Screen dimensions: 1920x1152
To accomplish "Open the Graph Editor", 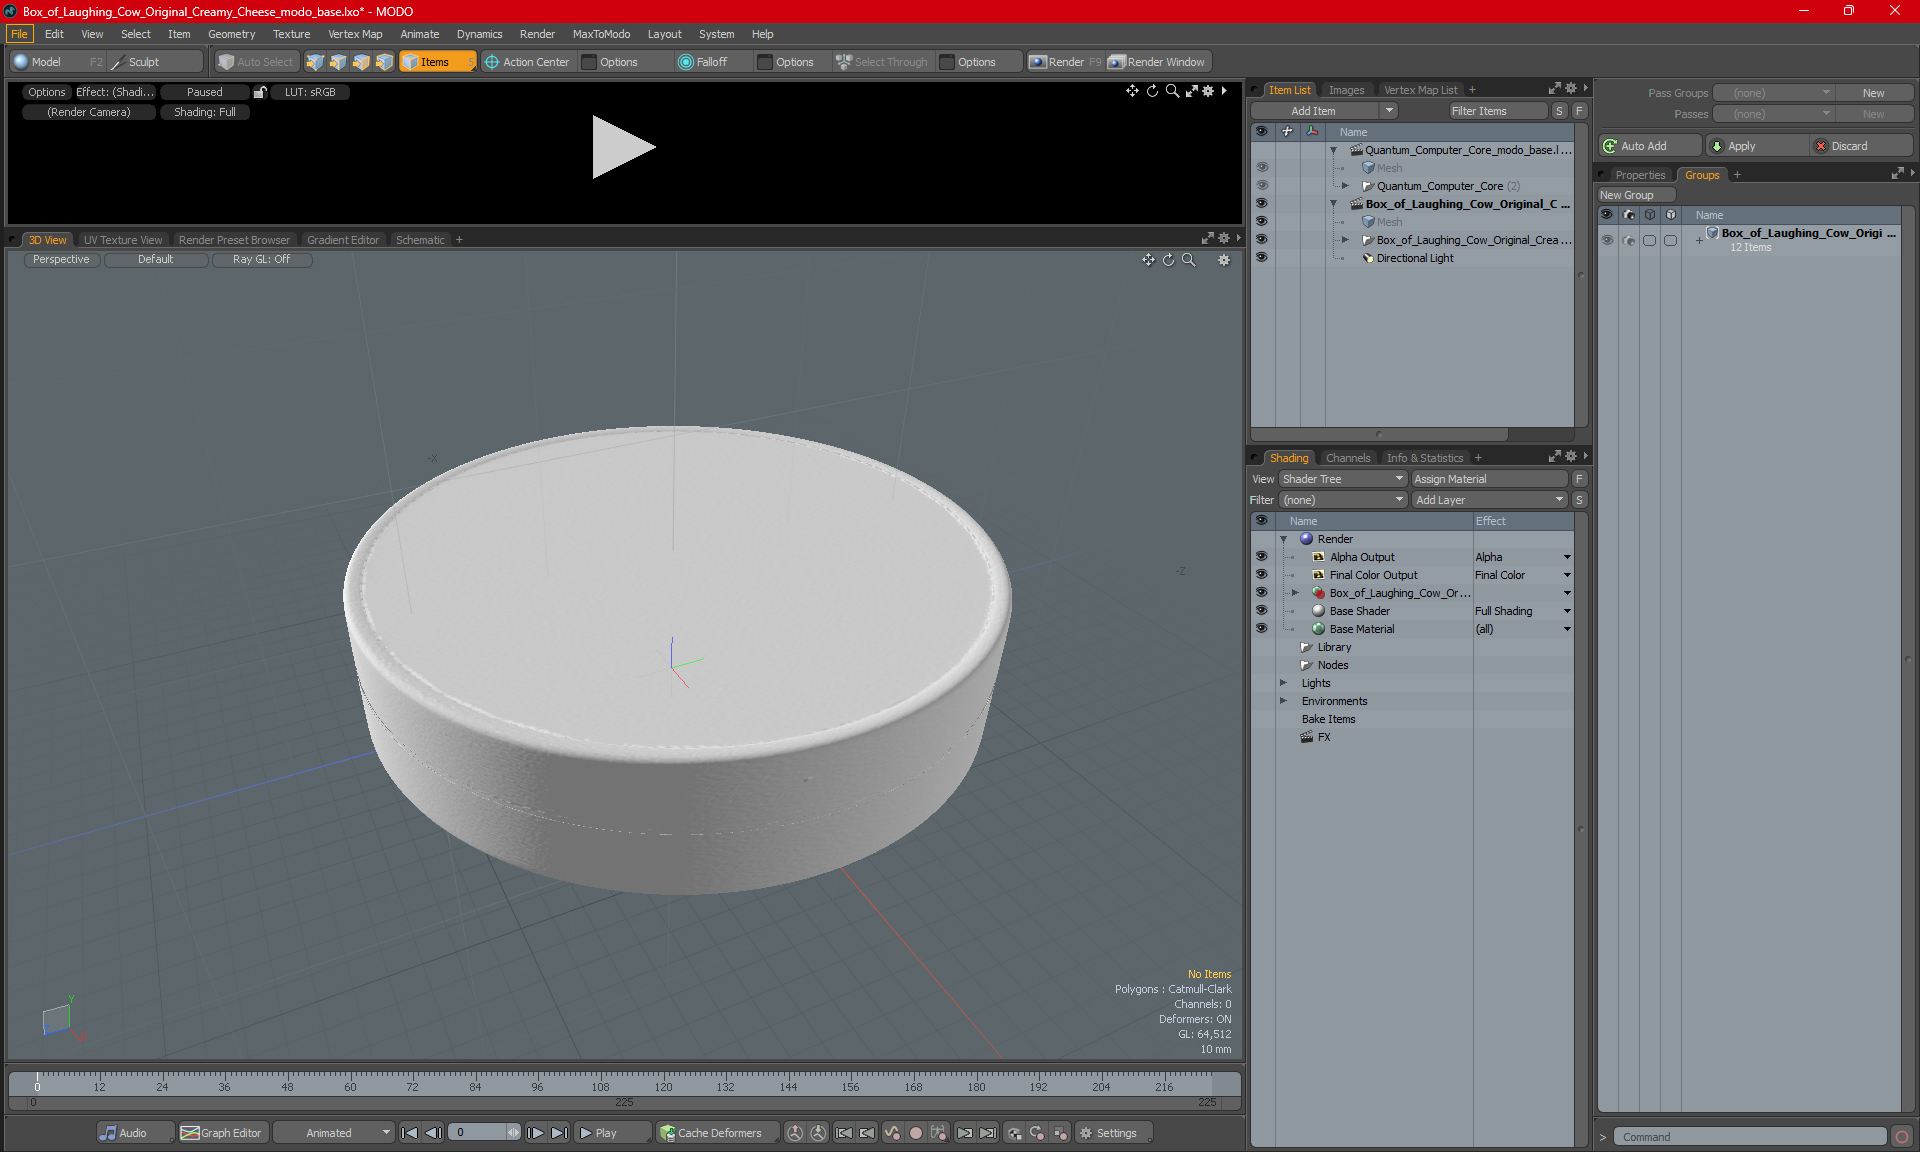I will tap(222, 1133).
